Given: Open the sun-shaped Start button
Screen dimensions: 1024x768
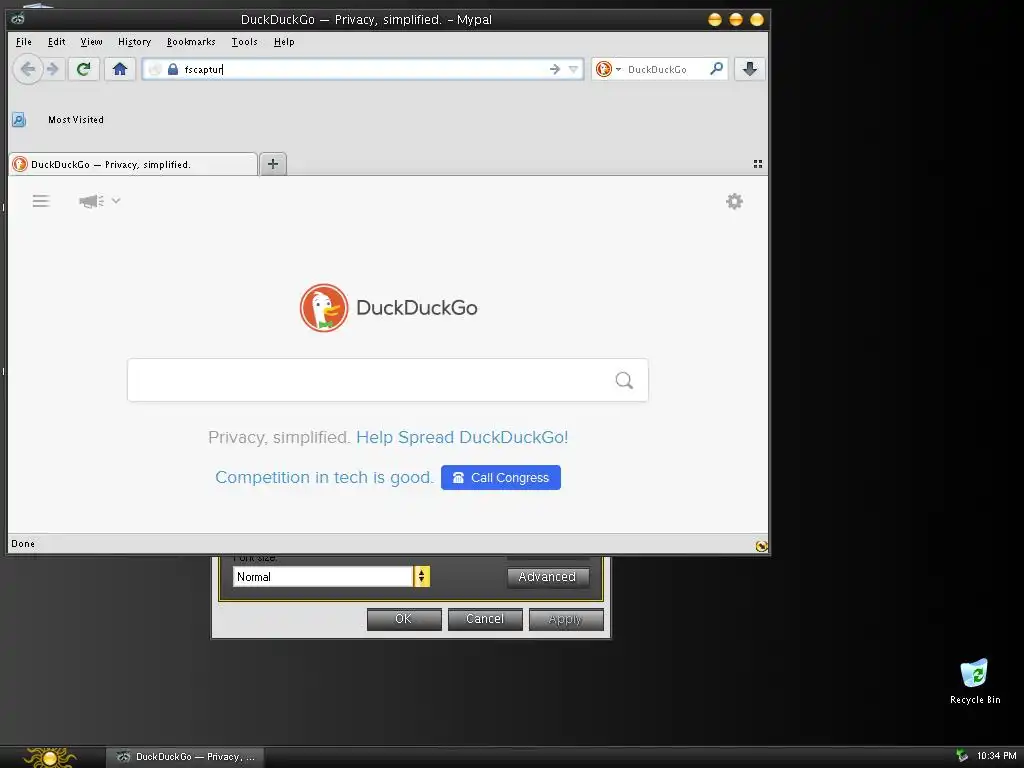Looking at the screenshot, I should point(50,758).
